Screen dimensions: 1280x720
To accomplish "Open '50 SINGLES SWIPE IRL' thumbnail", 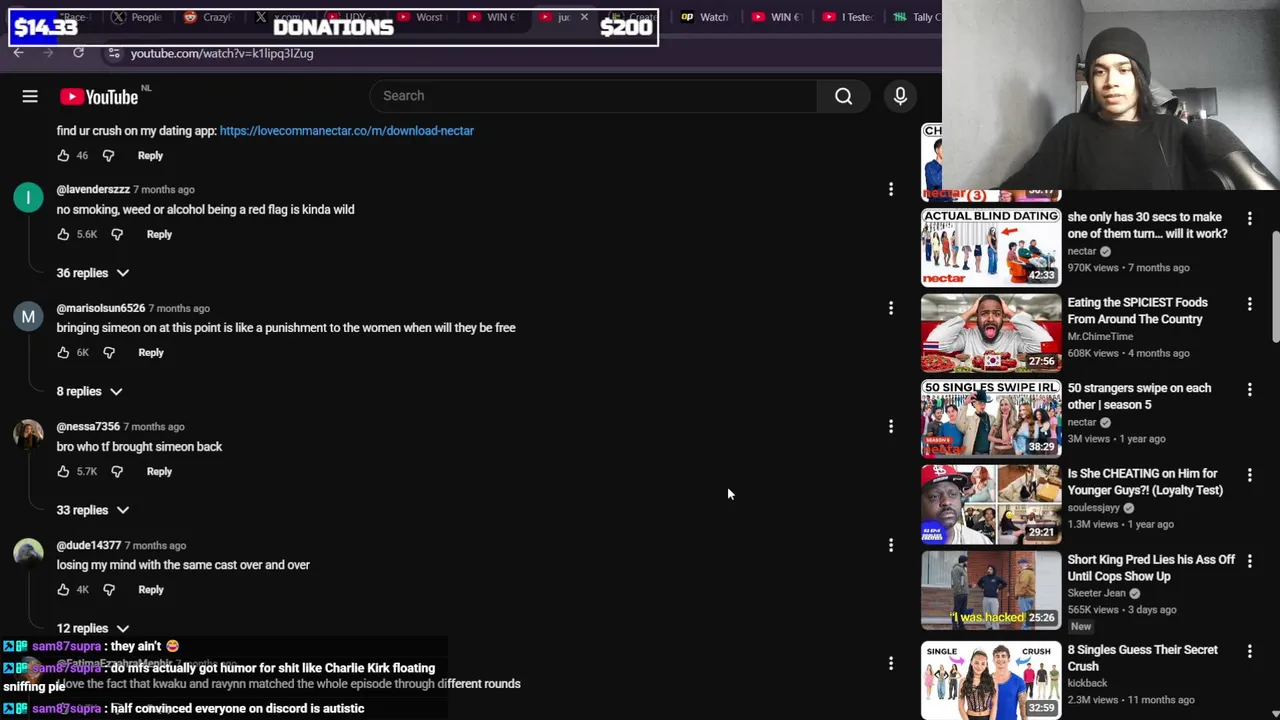I will click(991, 418).
